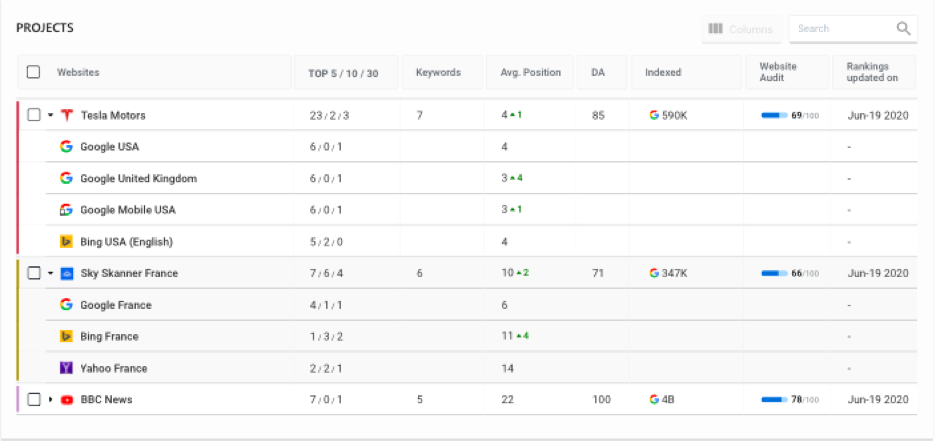
Task: Click the Sky Skanner France project icon
Action: (x=67, y=273)
